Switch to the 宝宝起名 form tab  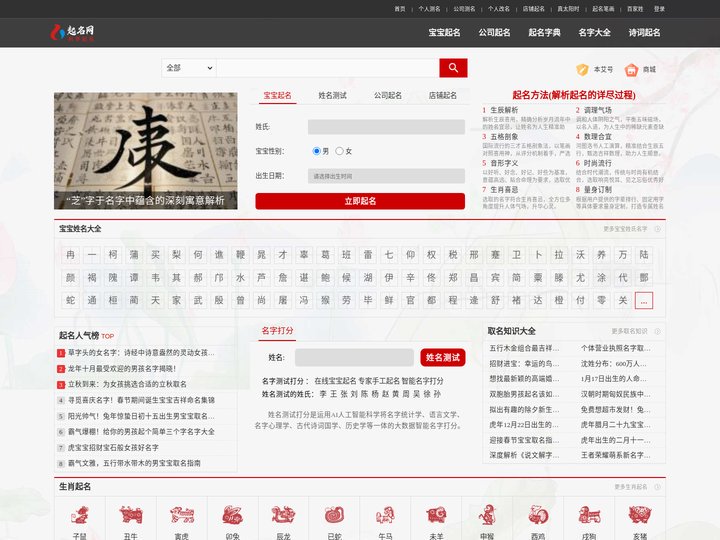[x=277, y=96]
